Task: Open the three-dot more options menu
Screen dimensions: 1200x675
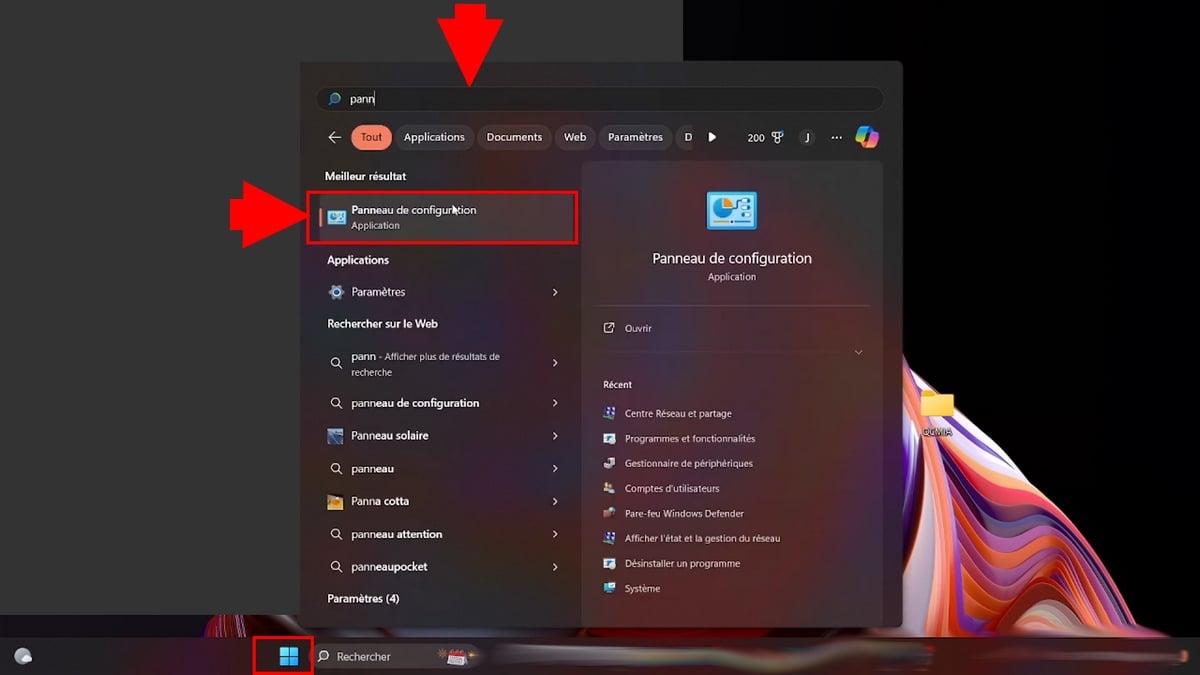Action: tap(837, 137)
